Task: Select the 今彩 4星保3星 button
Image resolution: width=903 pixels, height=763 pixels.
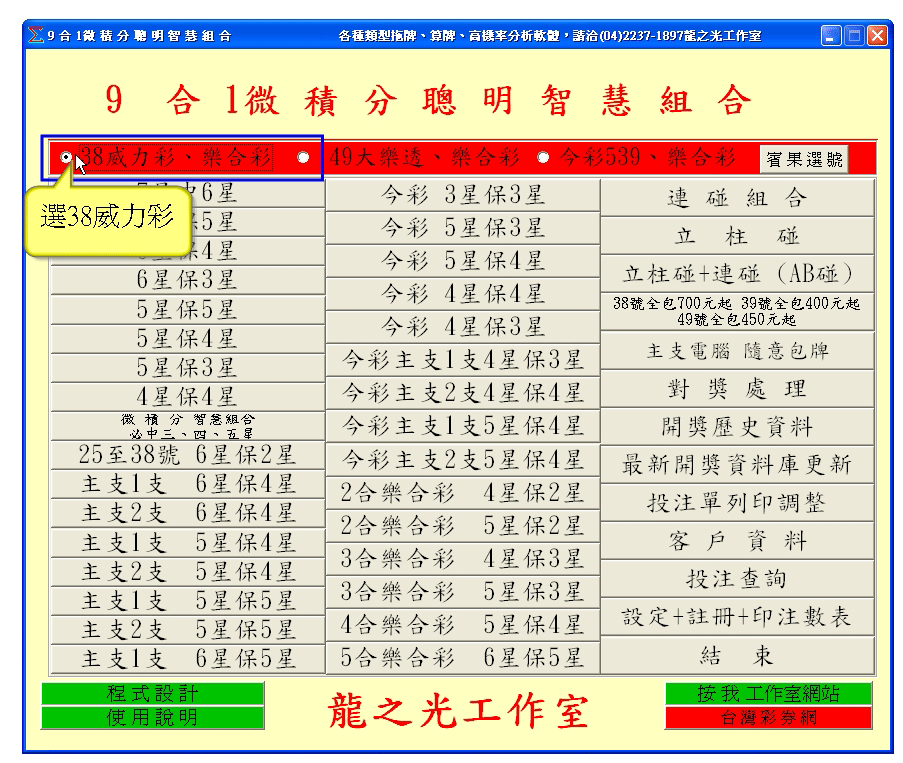Action: [462, 327]
